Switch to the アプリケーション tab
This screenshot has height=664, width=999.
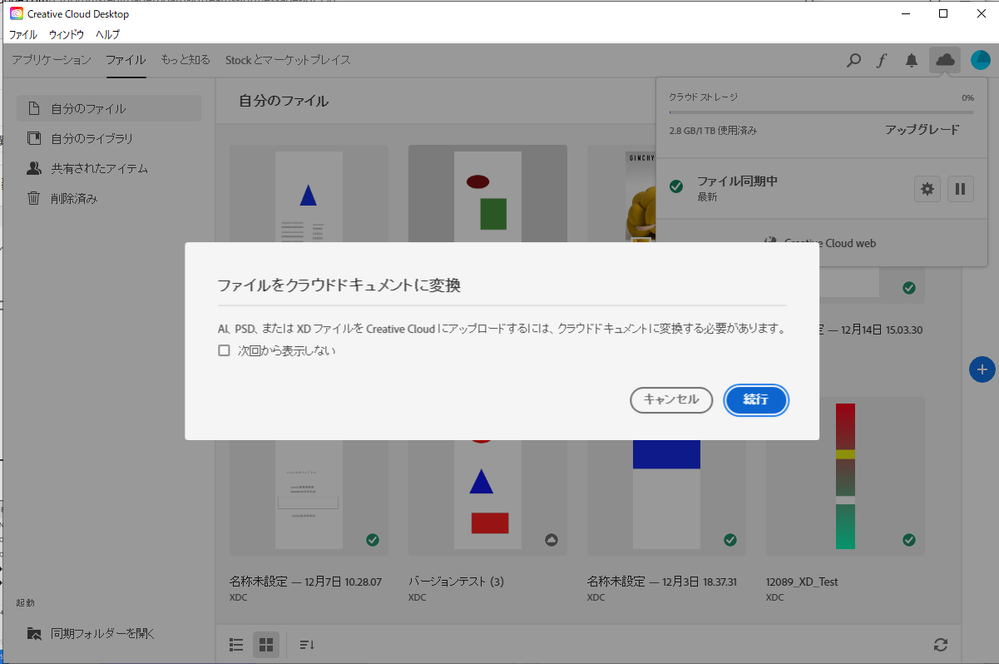coord(49,60)
